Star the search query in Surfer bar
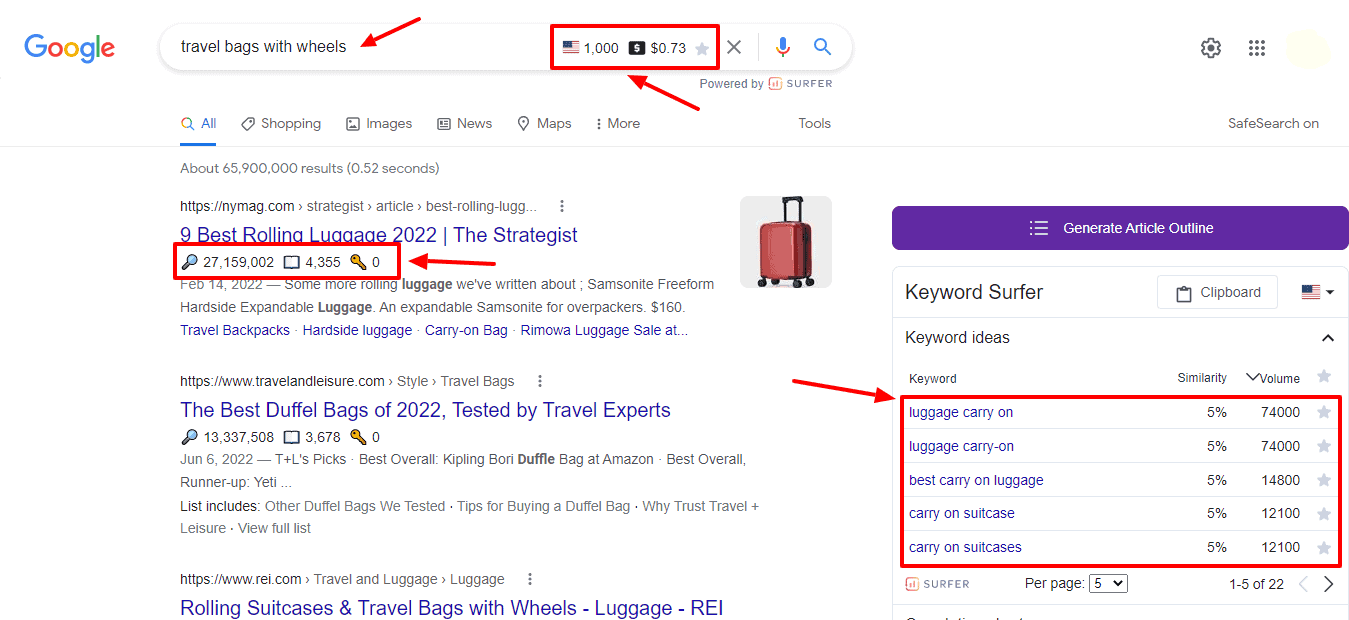Screen dimensions: 1349x620 click(702, 48)
